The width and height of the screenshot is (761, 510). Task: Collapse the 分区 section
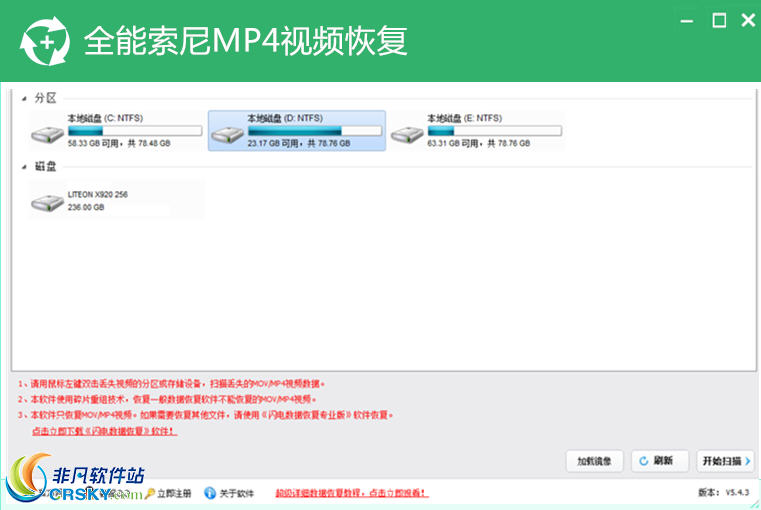(24, 99)
